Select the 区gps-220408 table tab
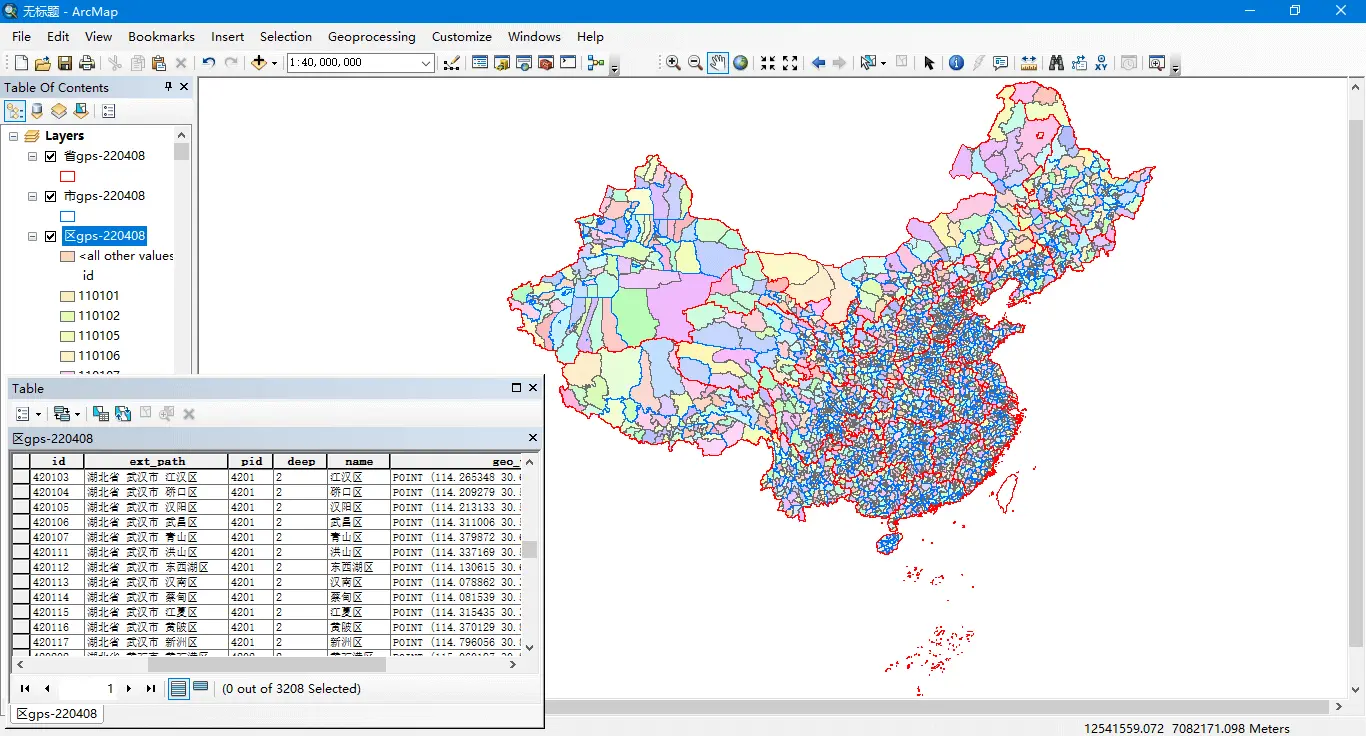Image resolution: width=1366 pixels, height=736 pixels. [x=57, y=714]
